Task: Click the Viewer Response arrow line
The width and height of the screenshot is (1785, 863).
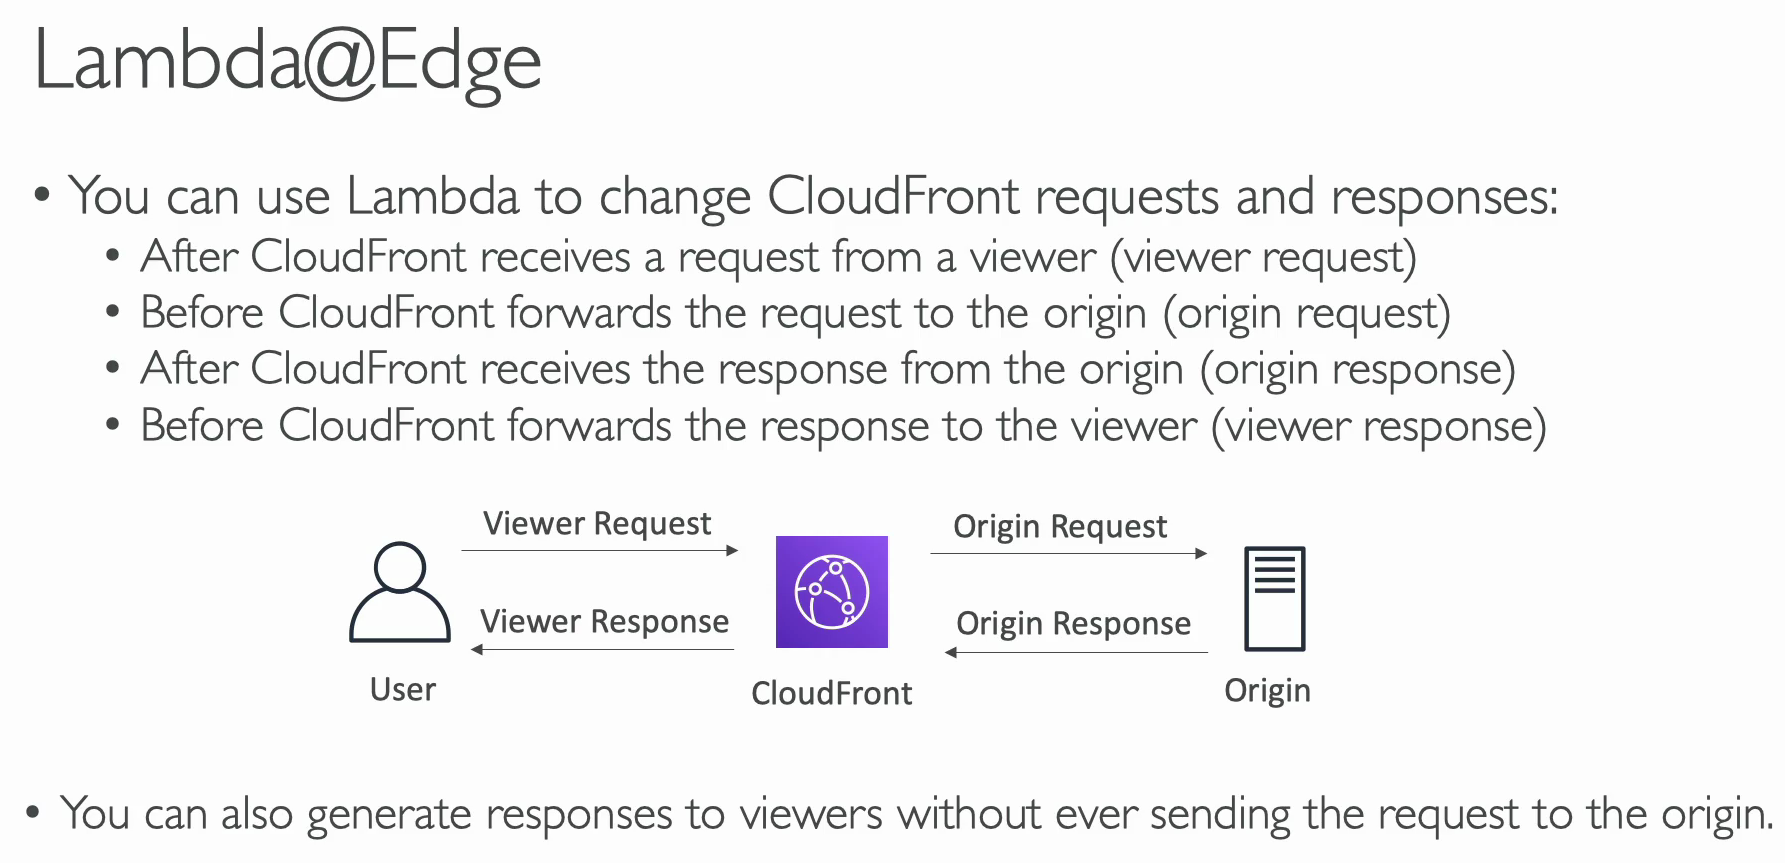Action: click(x=602, y=649)
